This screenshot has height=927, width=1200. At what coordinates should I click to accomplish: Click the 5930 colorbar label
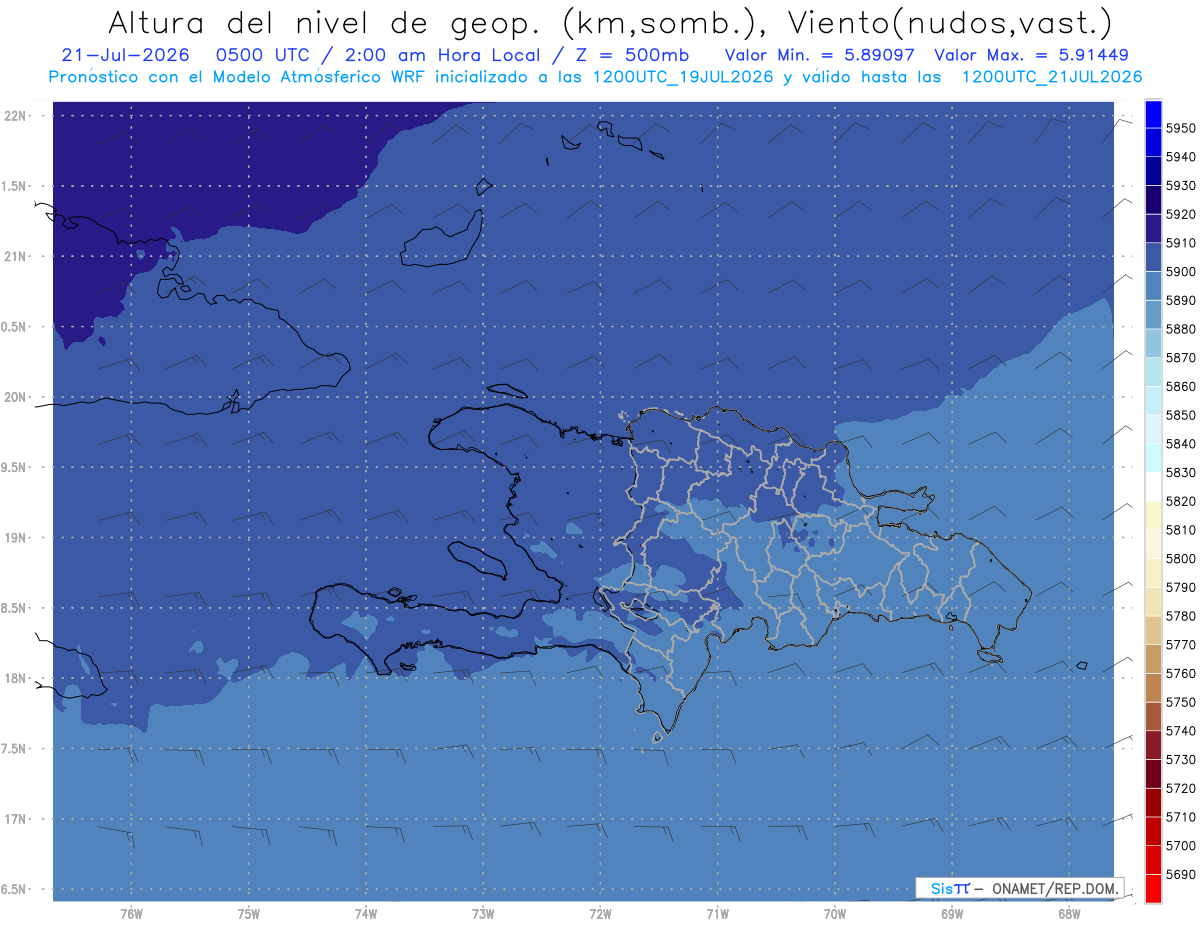click(1180, 186)
